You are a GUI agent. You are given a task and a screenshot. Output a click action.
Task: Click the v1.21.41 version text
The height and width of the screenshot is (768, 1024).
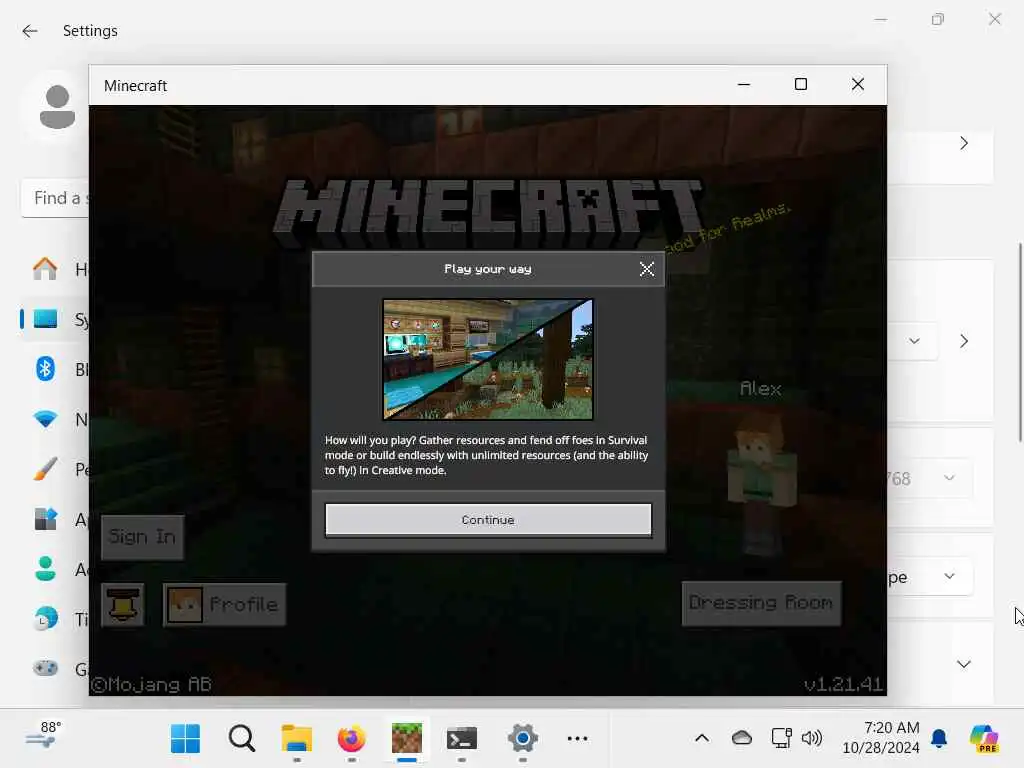(843, 684)
